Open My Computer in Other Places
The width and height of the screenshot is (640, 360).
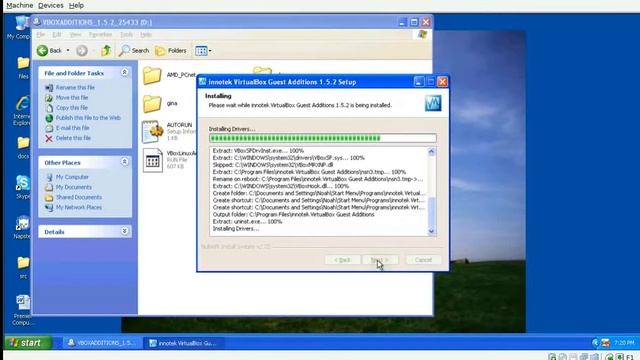(x=72, y=177)
